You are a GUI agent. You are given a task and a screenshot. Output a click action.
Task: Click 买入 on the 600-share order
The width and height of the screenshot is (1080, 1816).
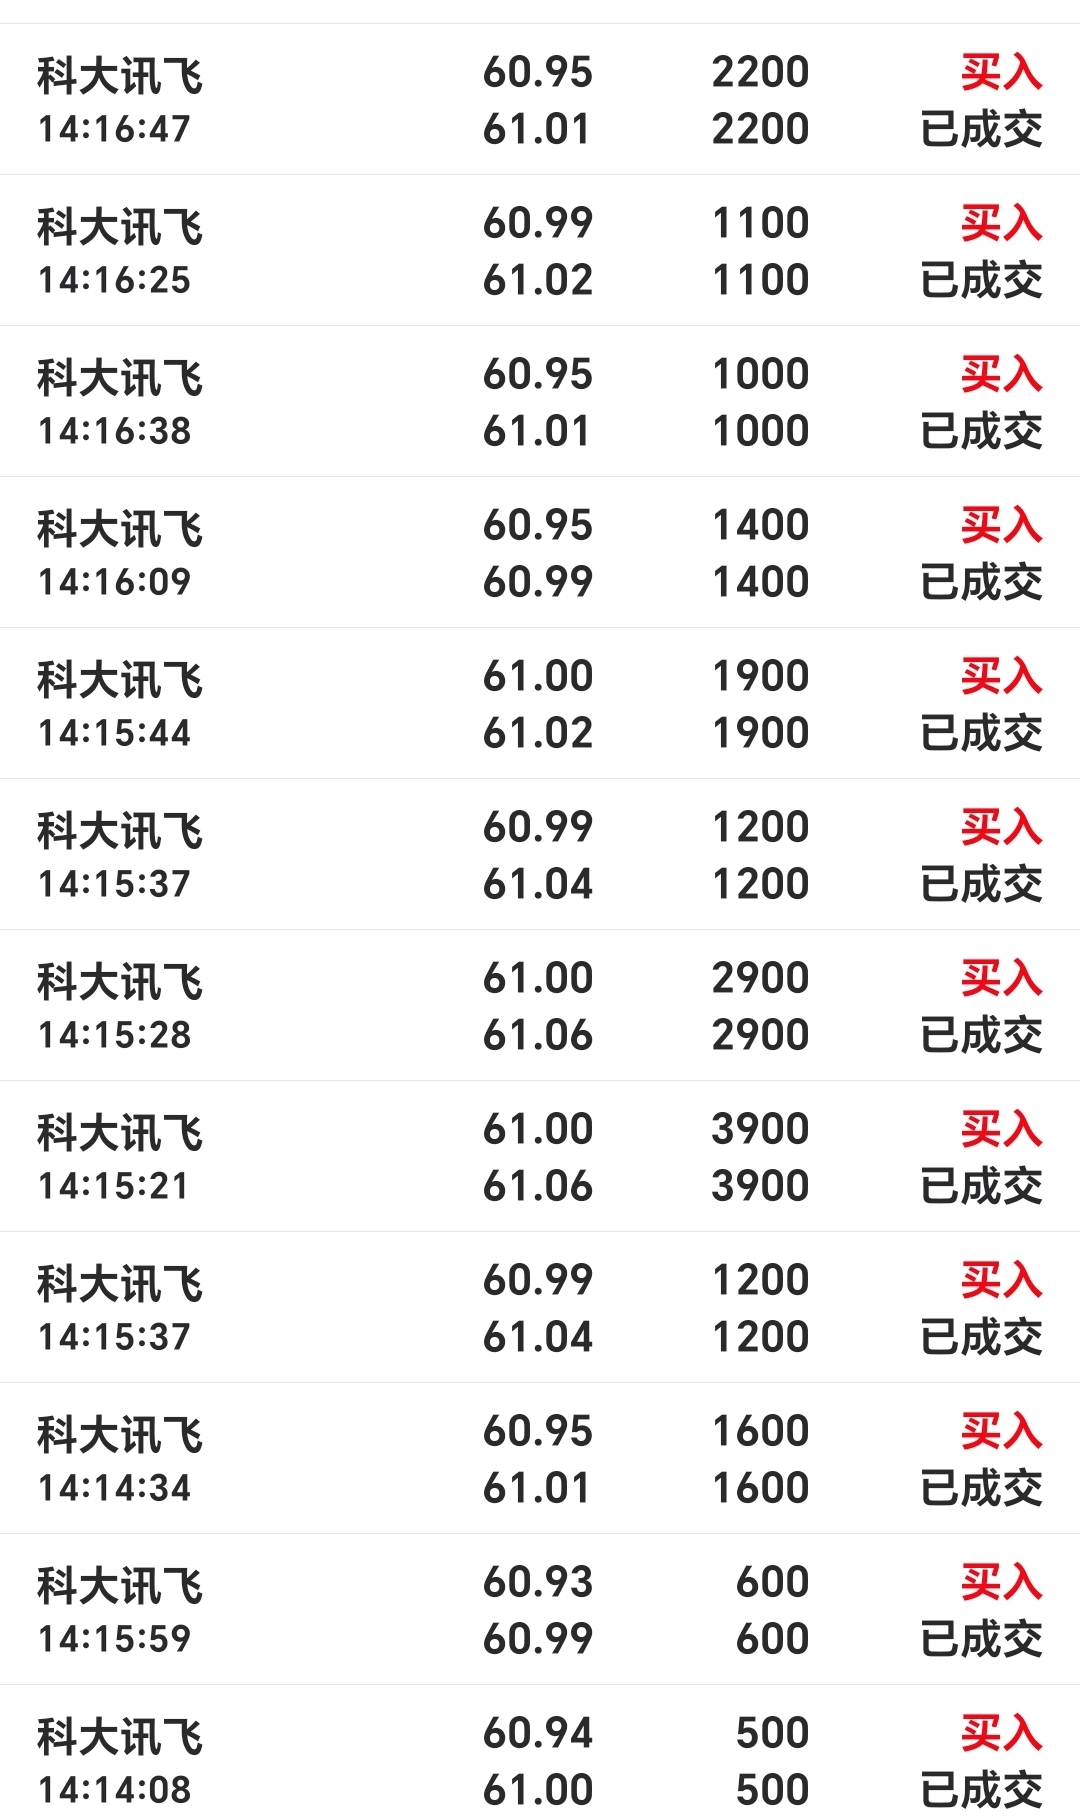[1001, 1583]
